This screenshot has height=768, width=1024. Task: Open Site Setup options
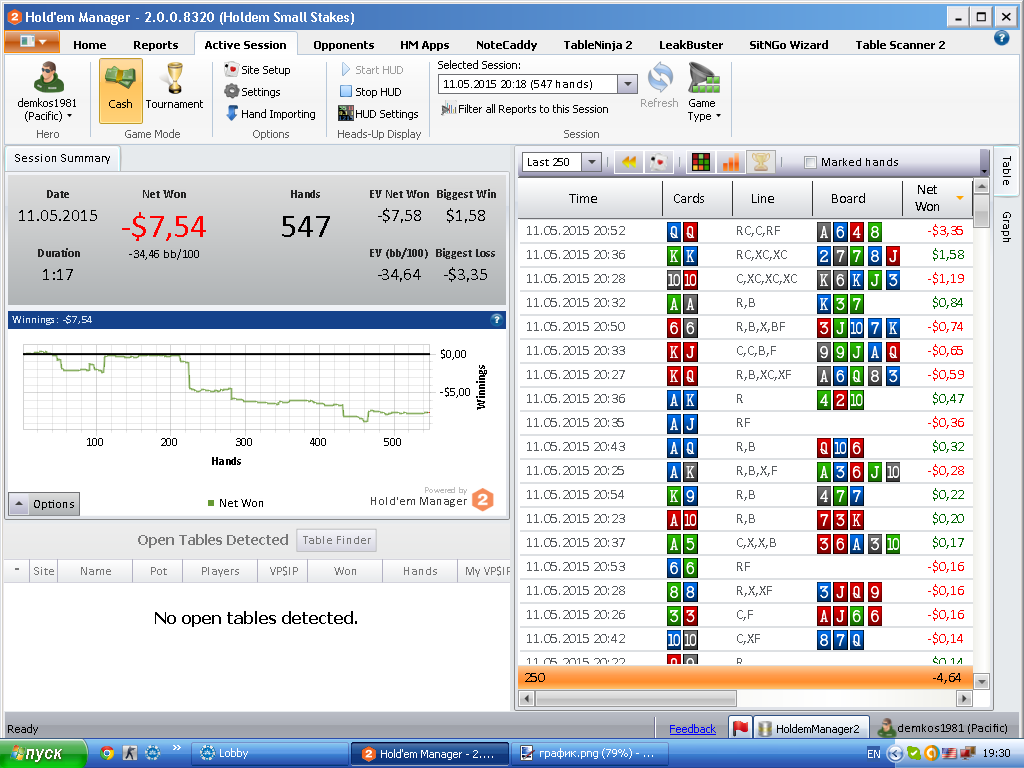257,69
